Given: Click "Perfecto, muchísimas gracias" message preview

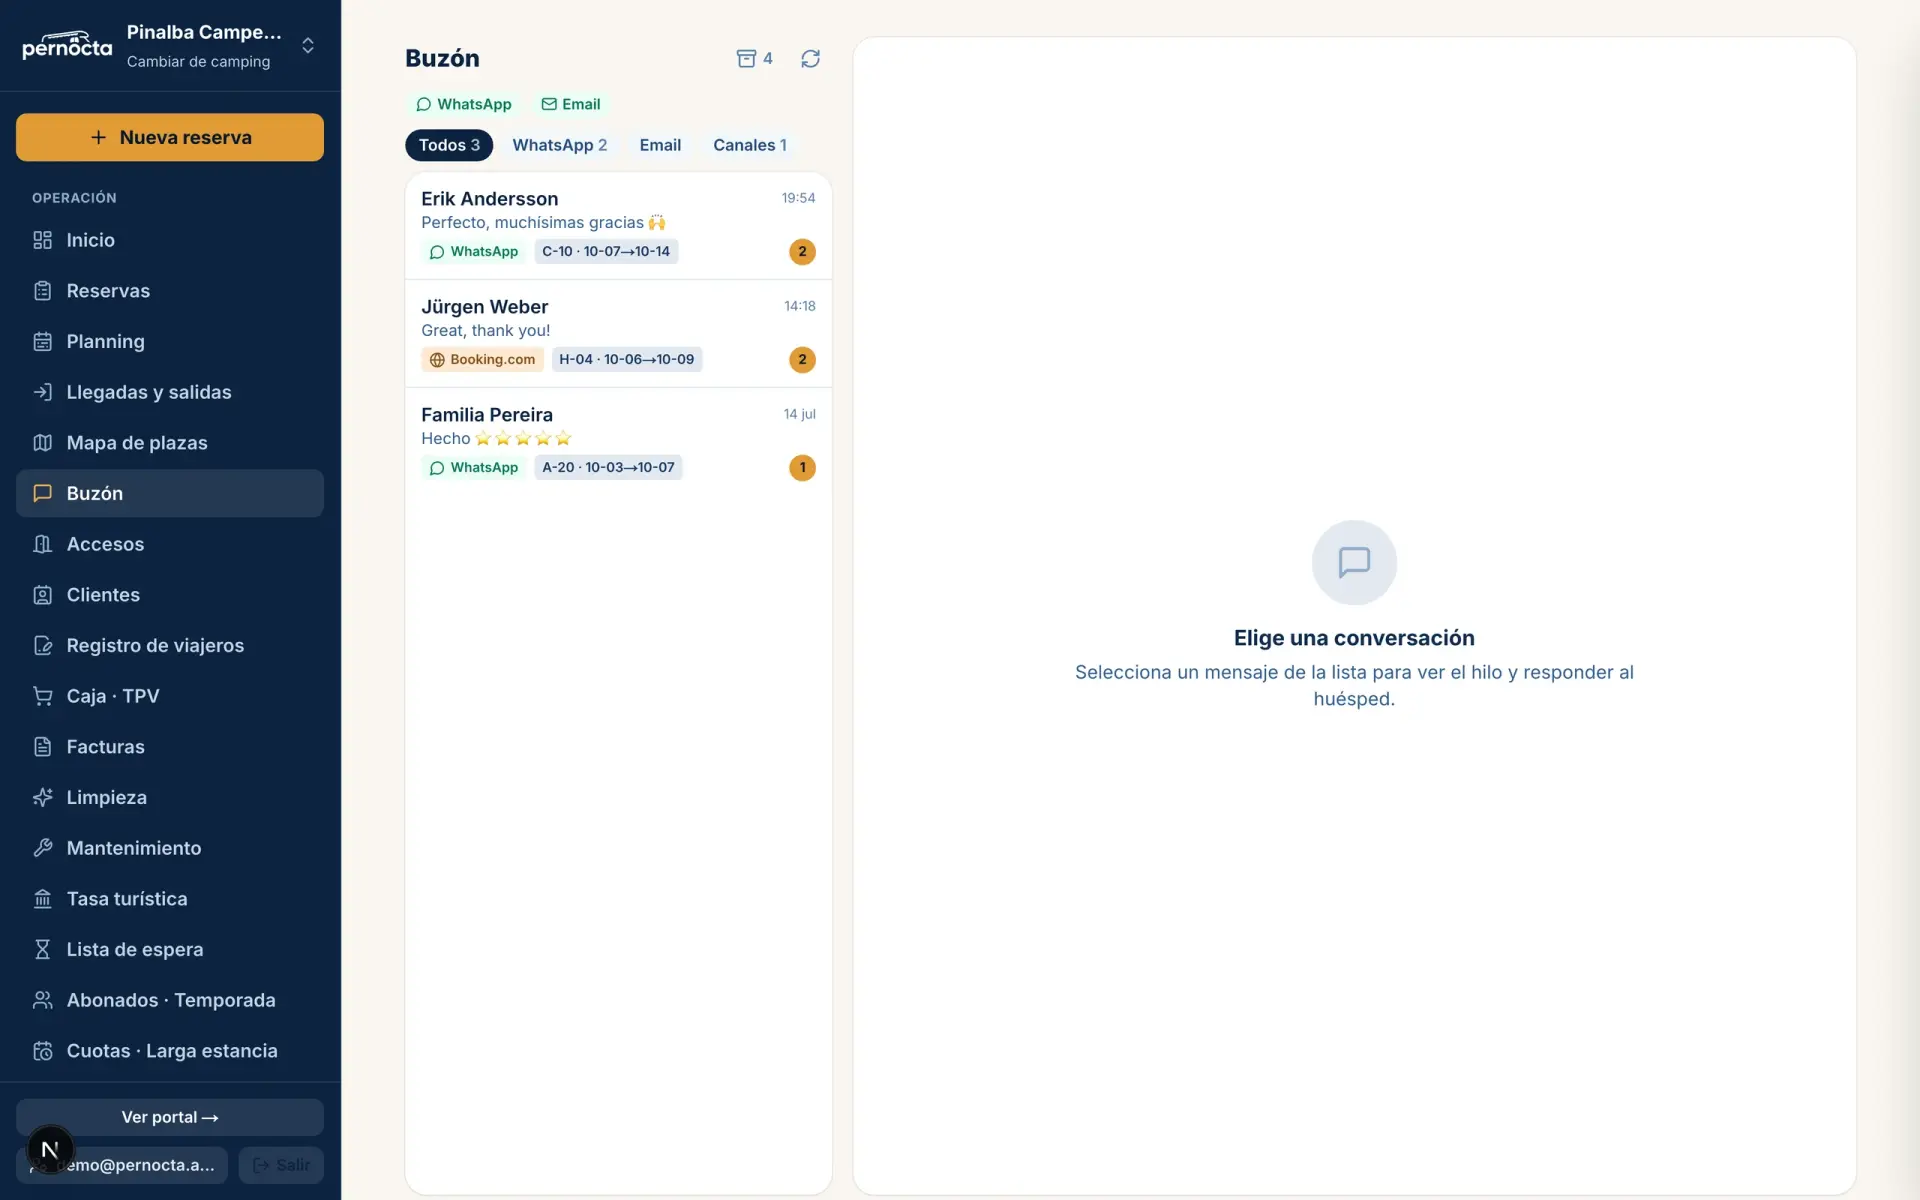Looking at the screenshot, I should click(543, 222).
